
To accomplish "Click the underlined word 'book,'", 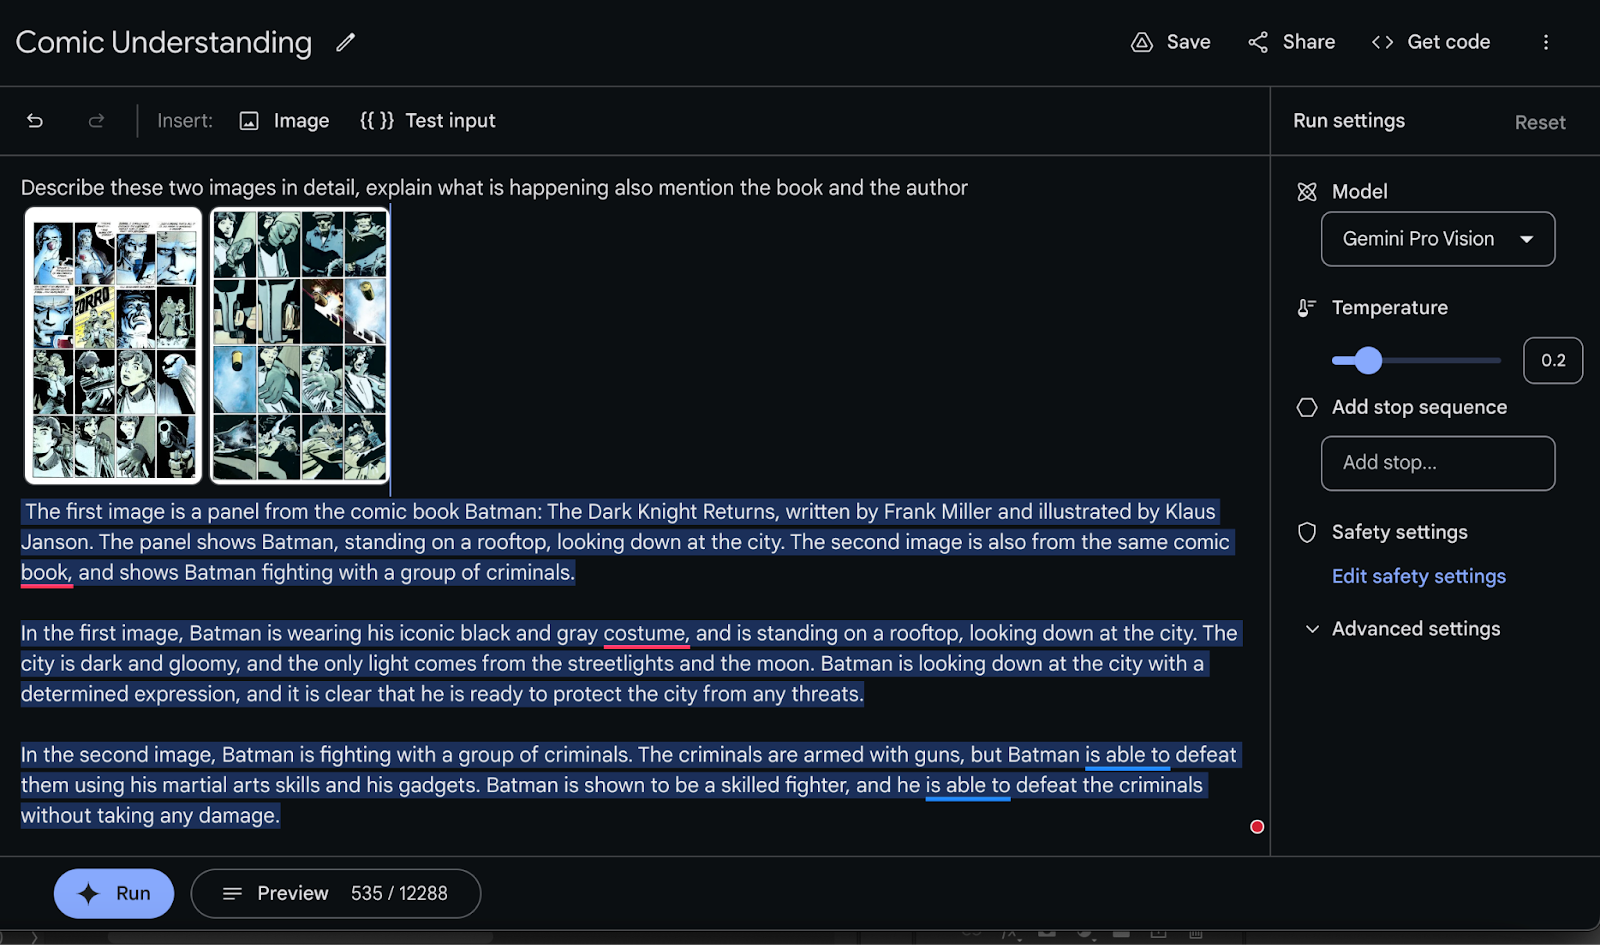I will pyautogui.click(x=46, y=572).
